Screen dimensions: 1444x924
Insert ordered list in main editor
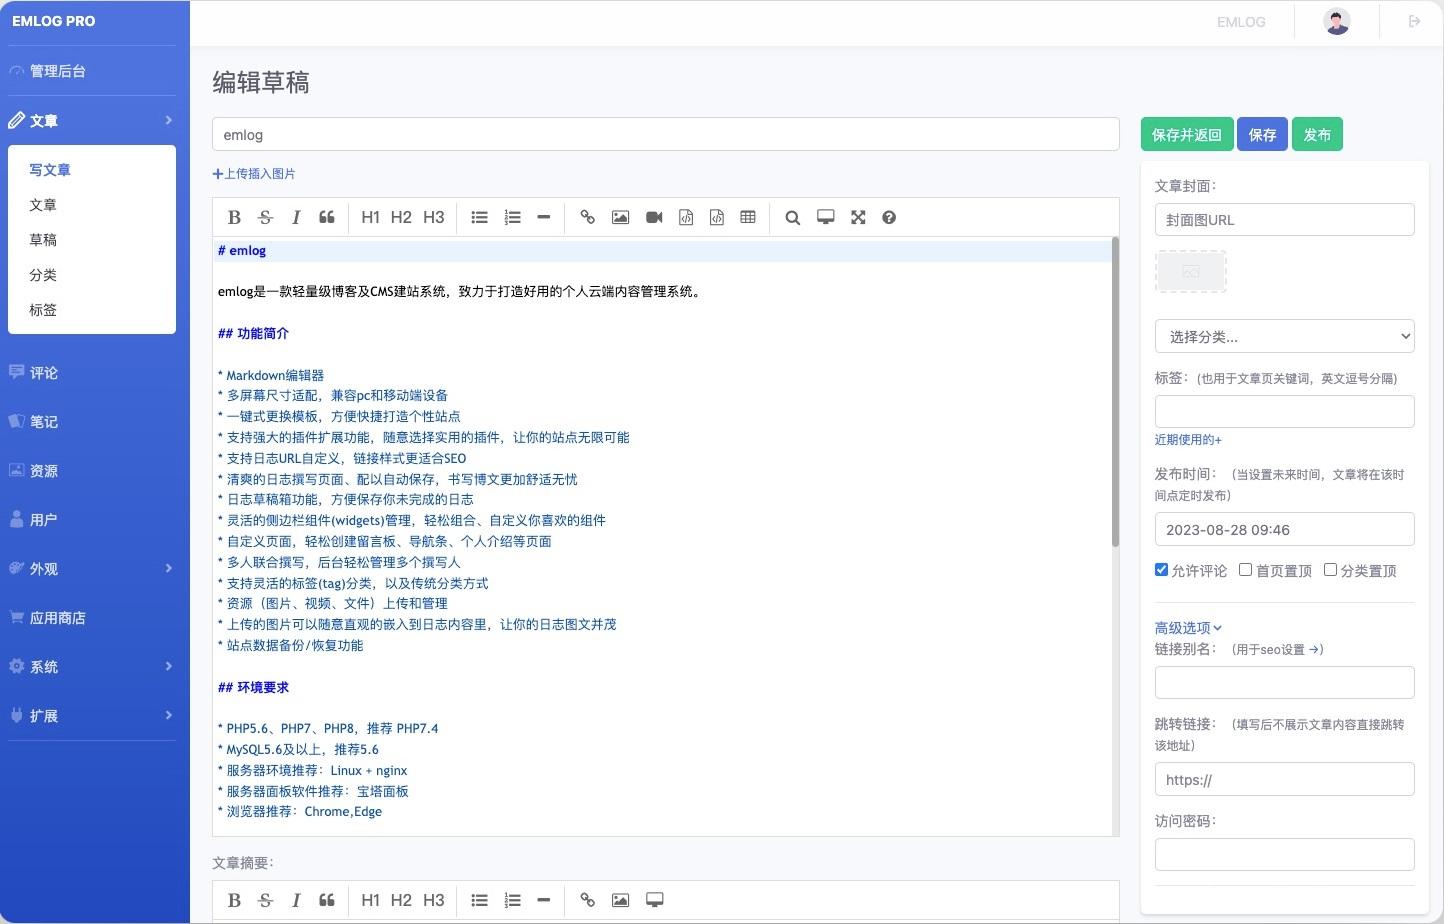(512, 217)
